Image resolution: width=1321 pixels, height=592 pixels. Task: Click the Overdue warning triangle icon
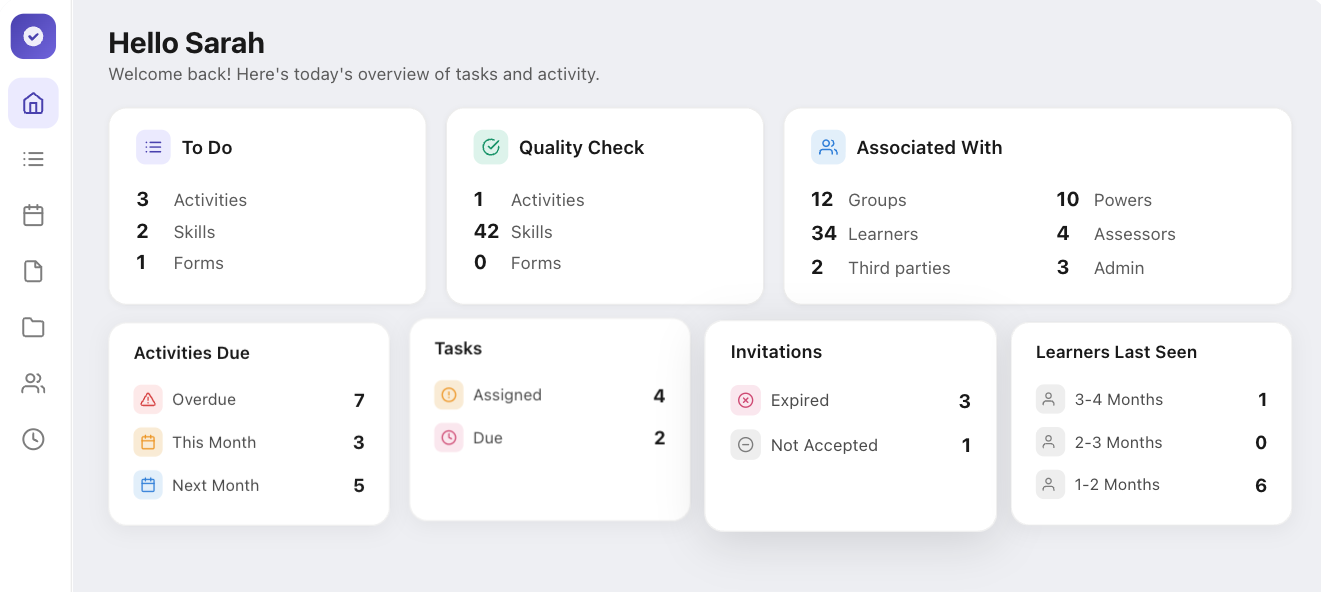tap(148, 400)
